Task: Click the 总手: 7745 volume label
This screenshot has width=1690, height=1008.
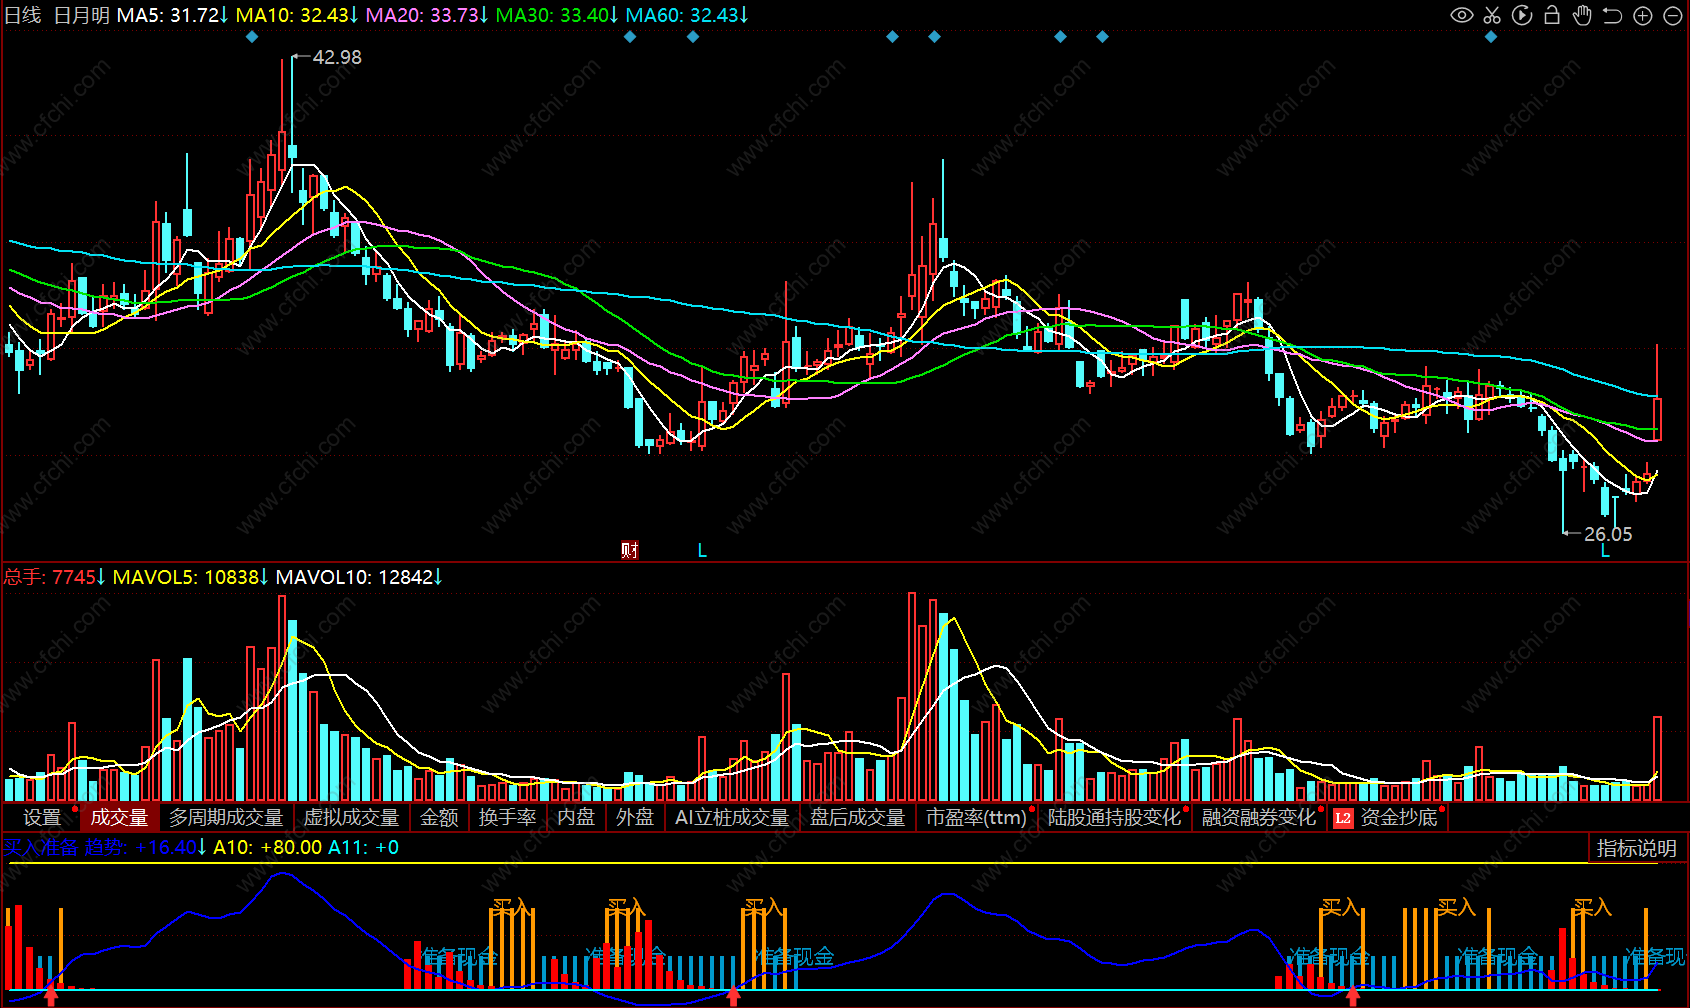Action: pyautogui.click(x=55, y=577)
